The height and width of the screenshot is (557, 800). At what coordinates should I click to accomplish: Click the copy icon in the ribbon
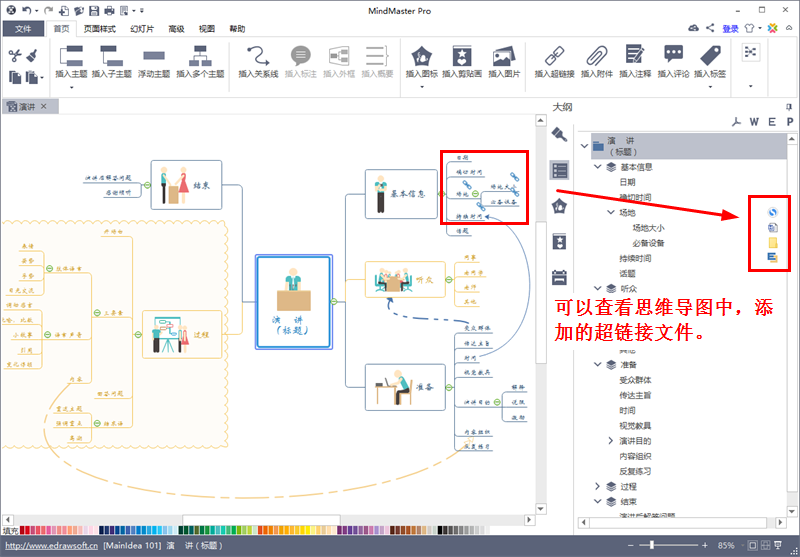click(x=15, y=77)
